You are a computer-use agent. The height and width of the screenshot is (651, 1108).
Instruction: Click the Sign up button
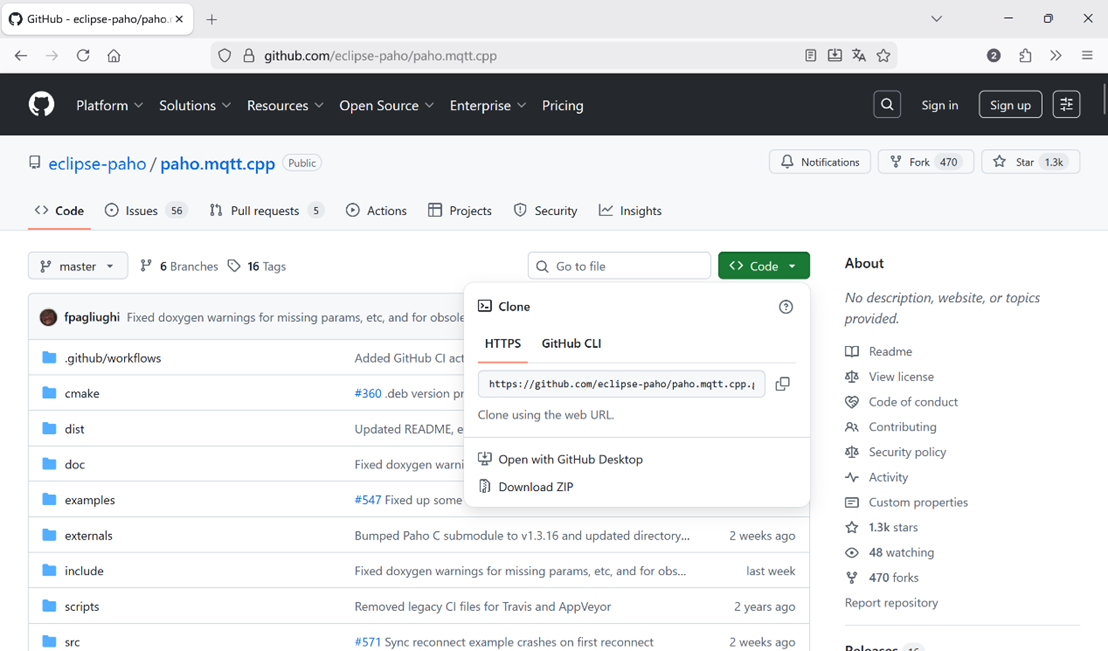click(x=1010, y=105)
